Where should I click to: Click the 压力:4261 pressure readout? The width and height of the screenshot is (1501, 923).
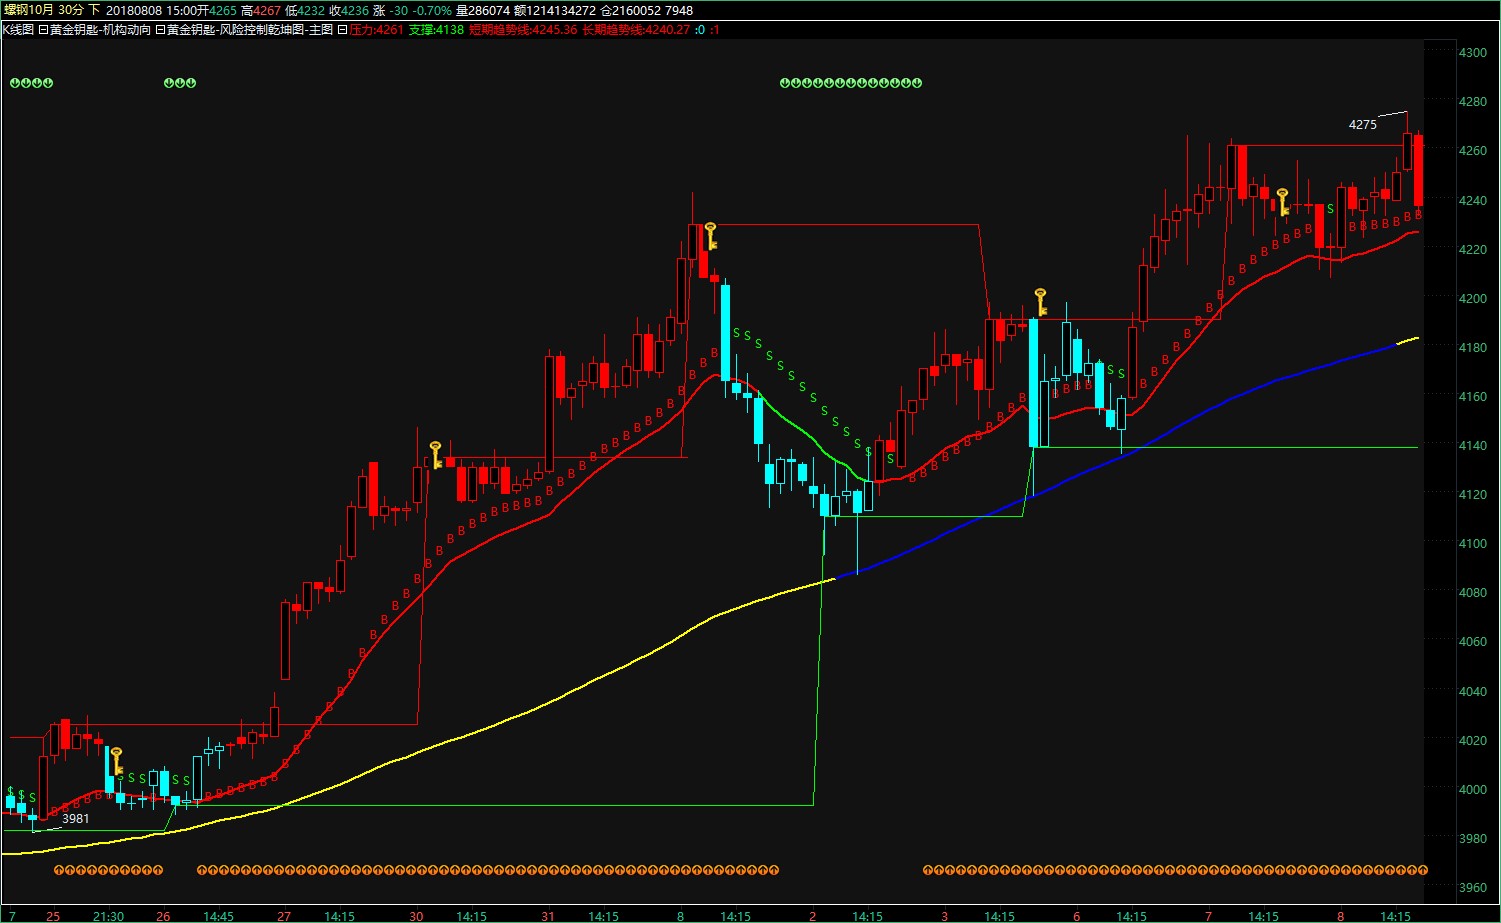[376, 30]
